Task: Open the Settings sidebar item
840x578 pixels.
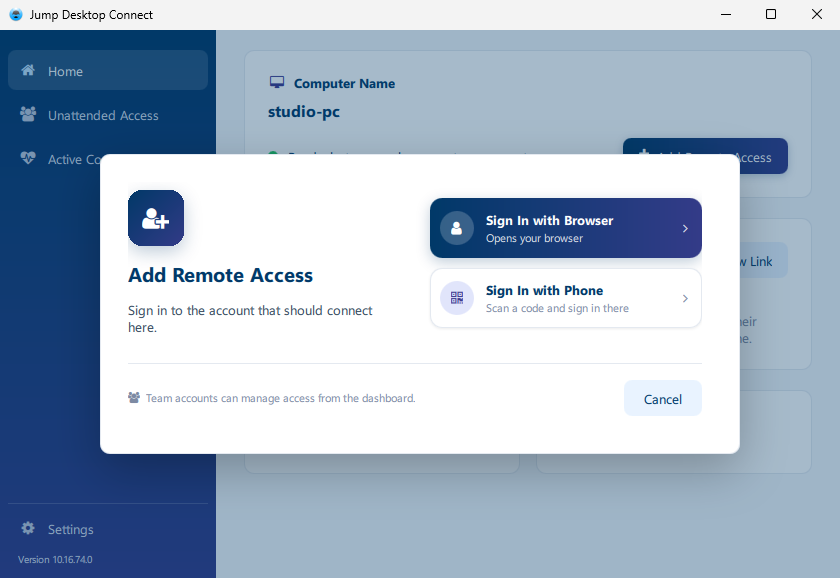Action: [x=108, y=529]
